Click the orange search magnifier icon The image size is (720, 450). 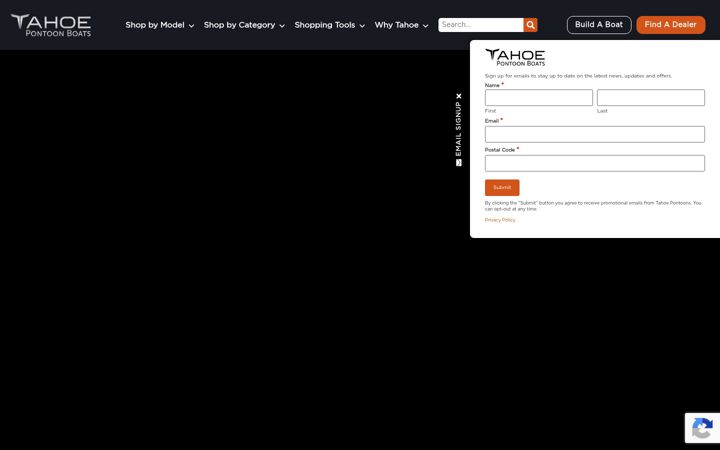coord(530,25)
